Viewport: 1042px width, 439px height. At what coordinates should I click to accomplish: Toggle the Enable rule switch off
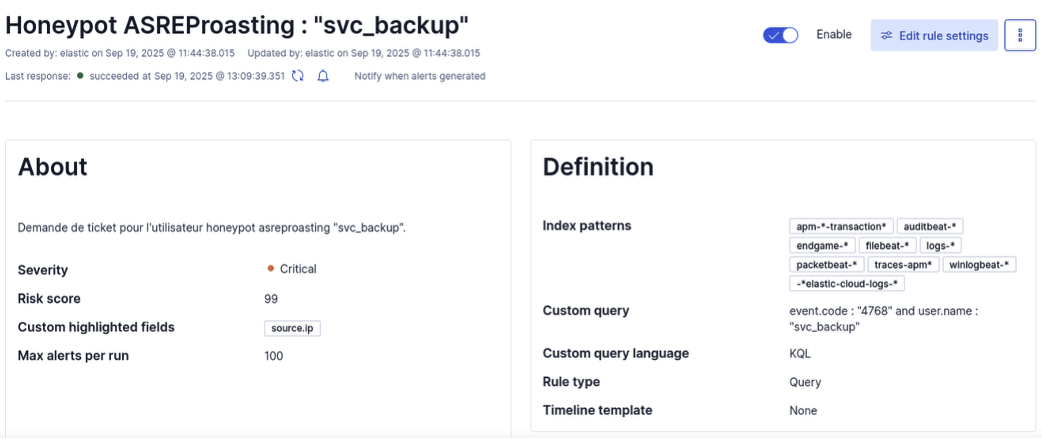tap(780, 35)
